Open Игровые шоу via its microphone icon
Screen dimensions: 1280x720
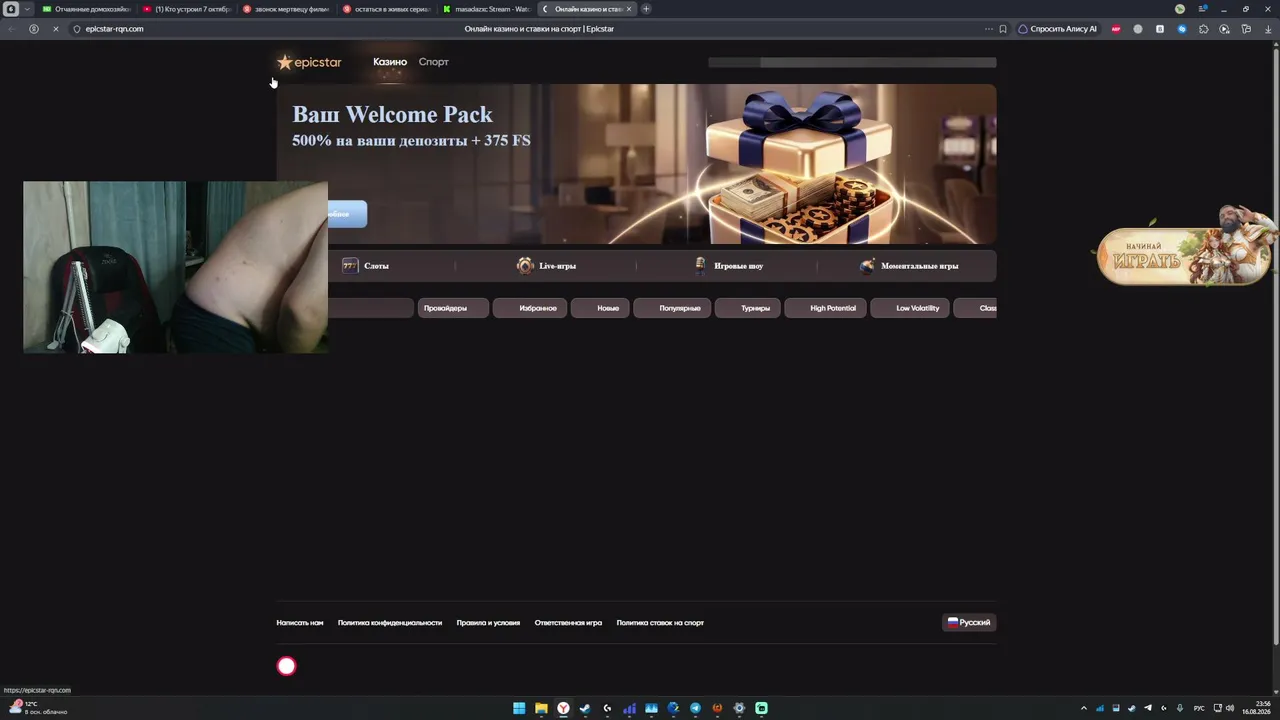tap(700, 266)
